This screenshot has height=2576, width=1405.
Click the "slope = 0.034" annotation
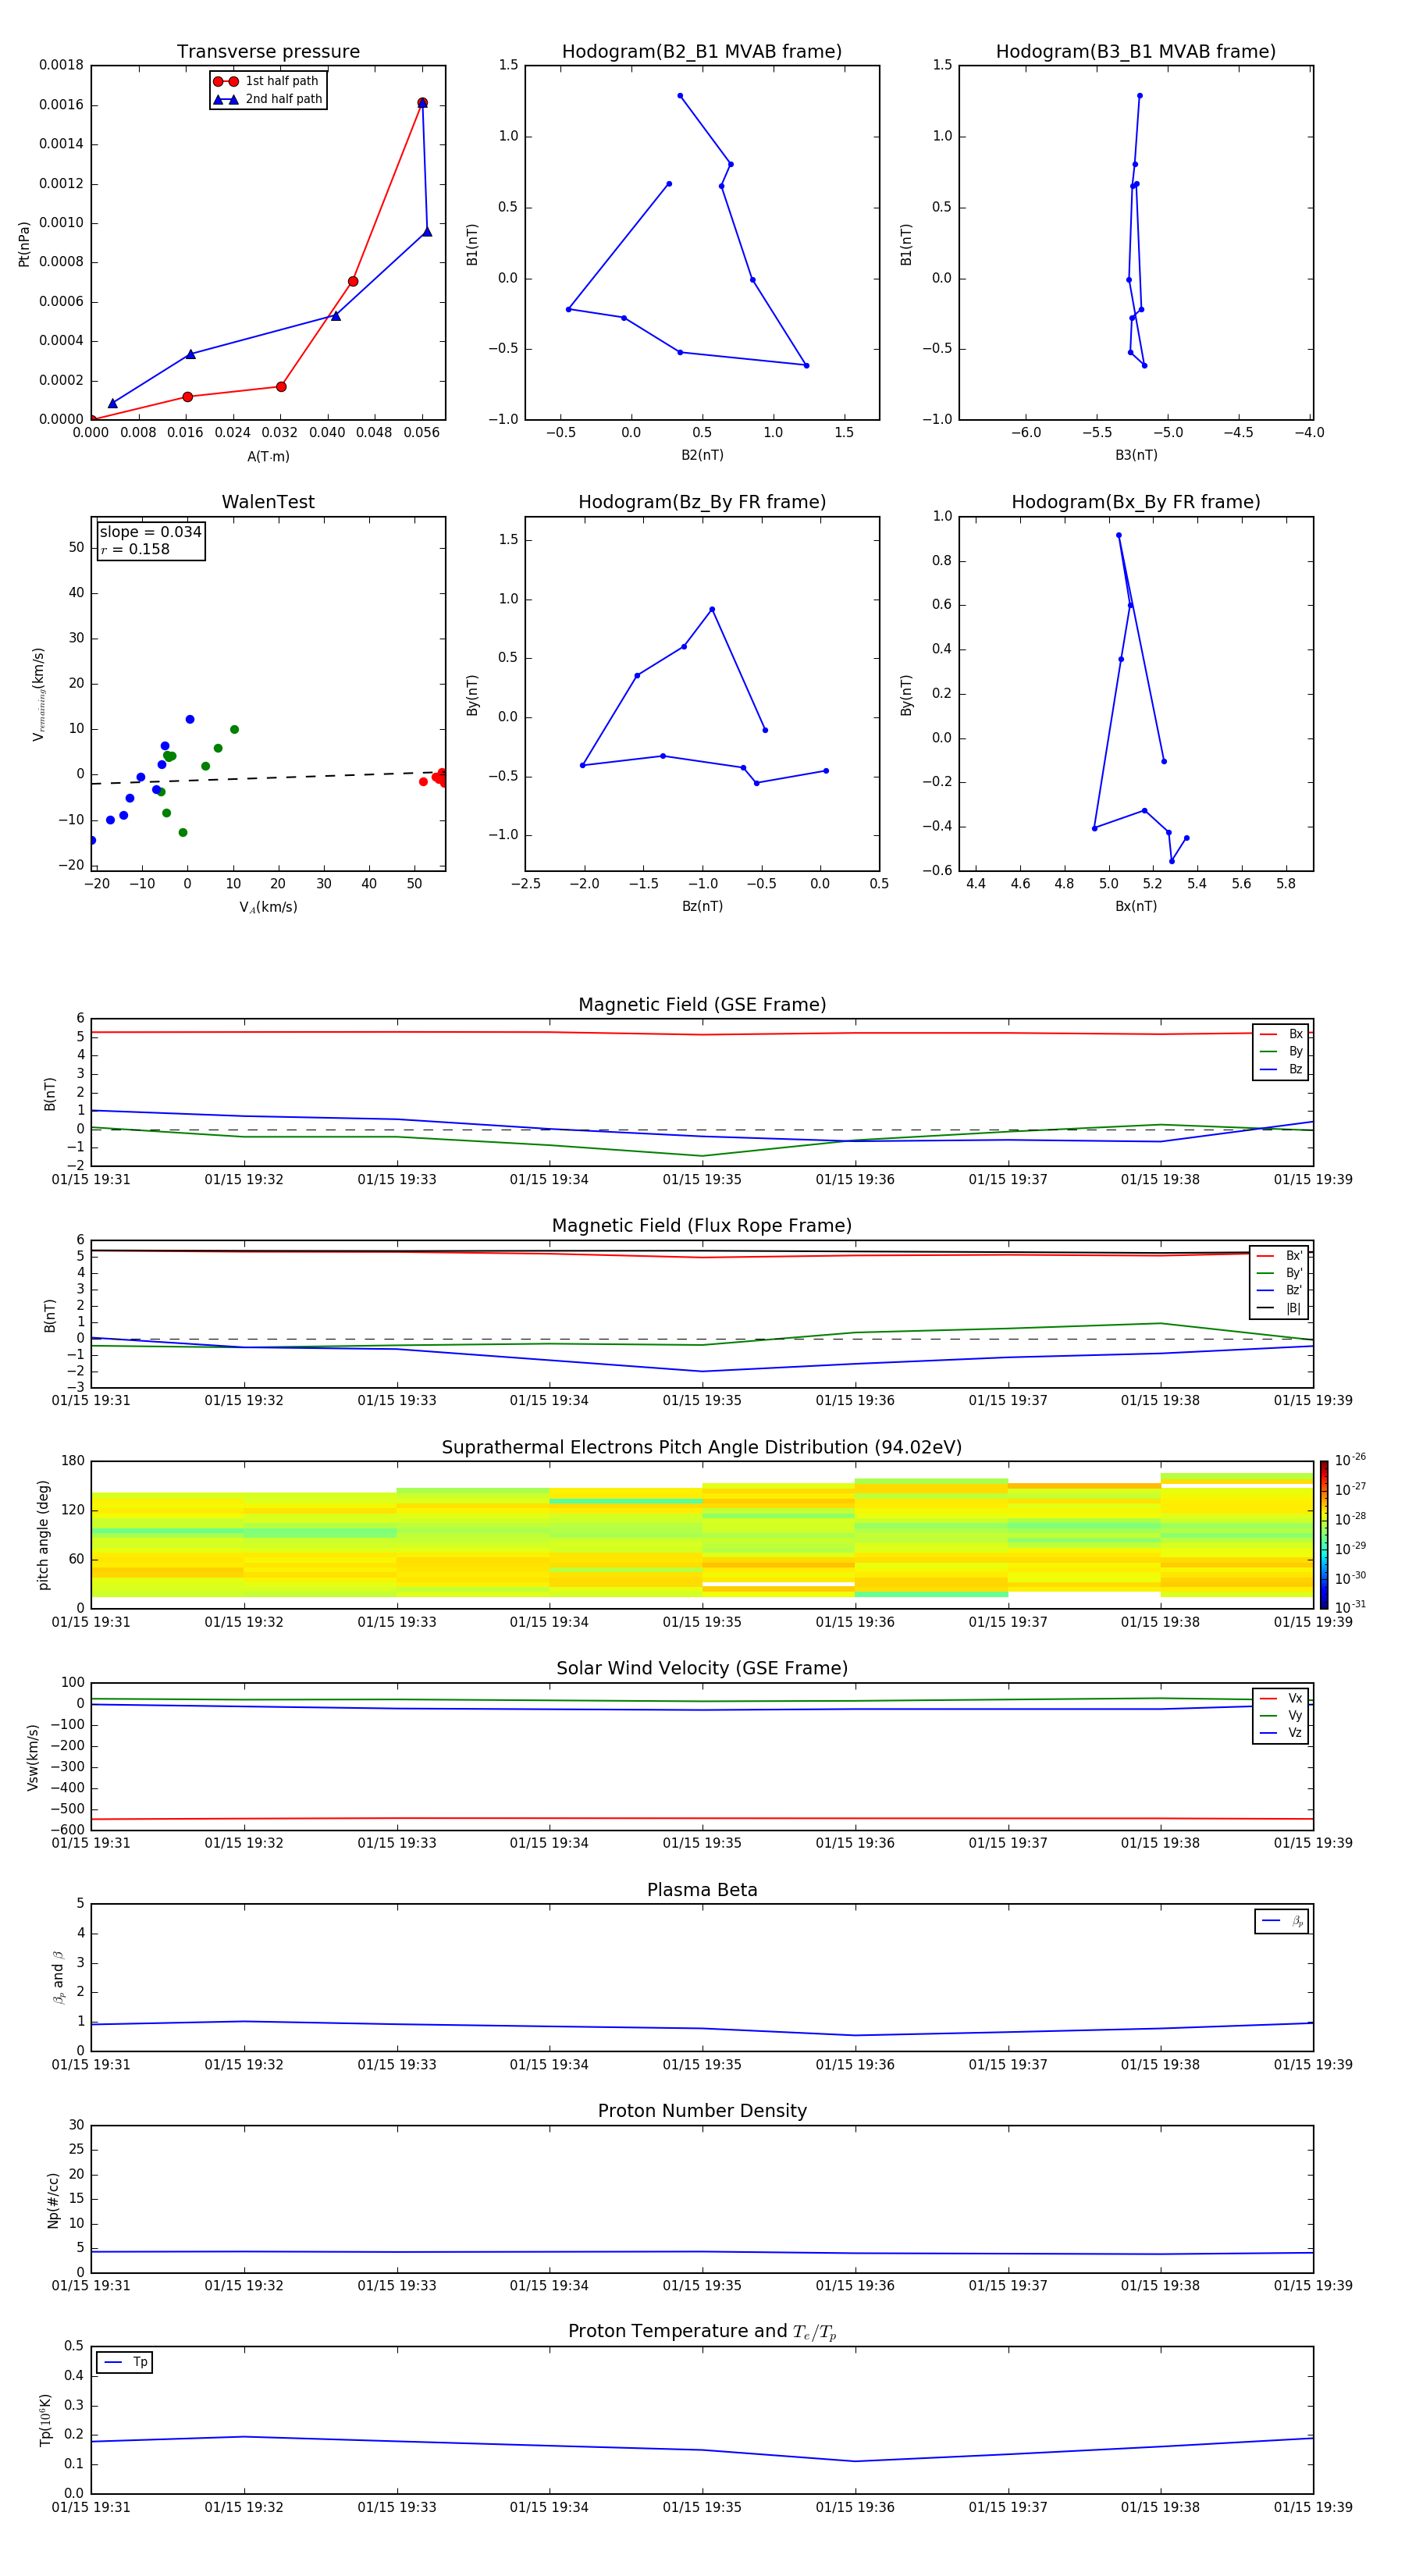pos(151,532)
